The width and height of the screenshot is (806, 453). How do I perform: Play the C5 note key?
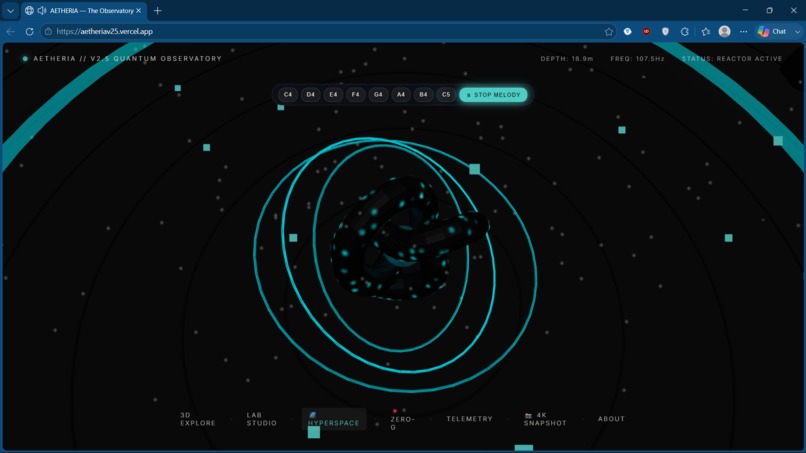tap(446, 95)
